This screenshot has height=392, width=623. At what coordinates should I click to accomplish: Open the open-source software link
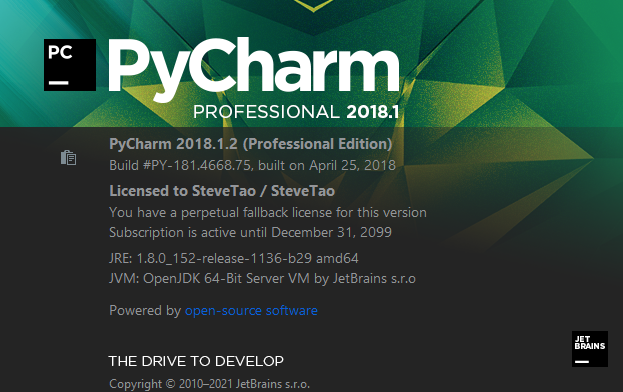click(x=251, y=310)
